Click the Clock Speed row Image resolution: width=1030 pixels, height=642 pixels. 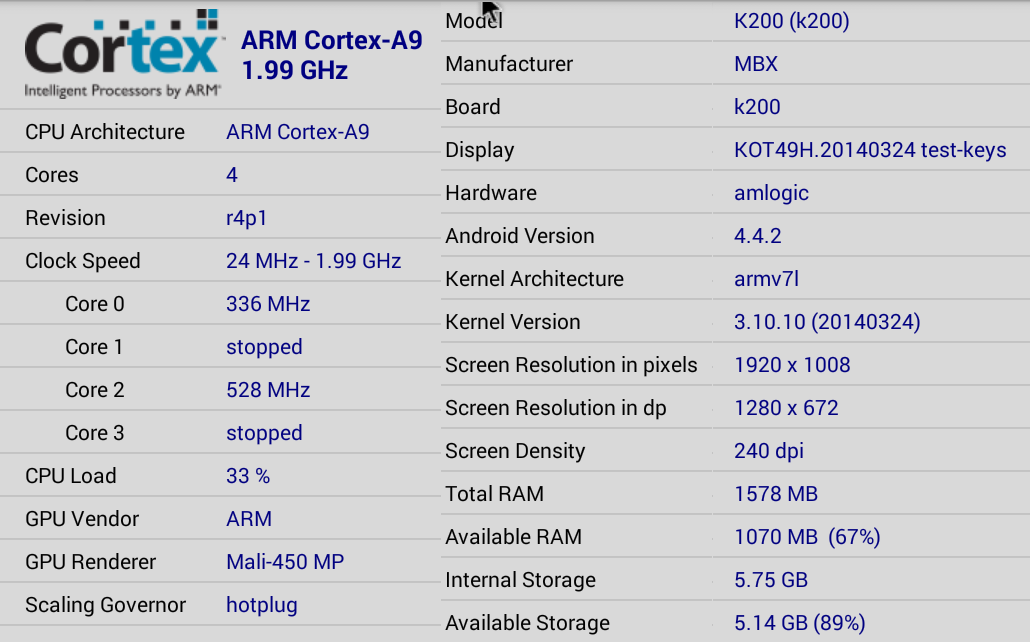tap(220, 261)
